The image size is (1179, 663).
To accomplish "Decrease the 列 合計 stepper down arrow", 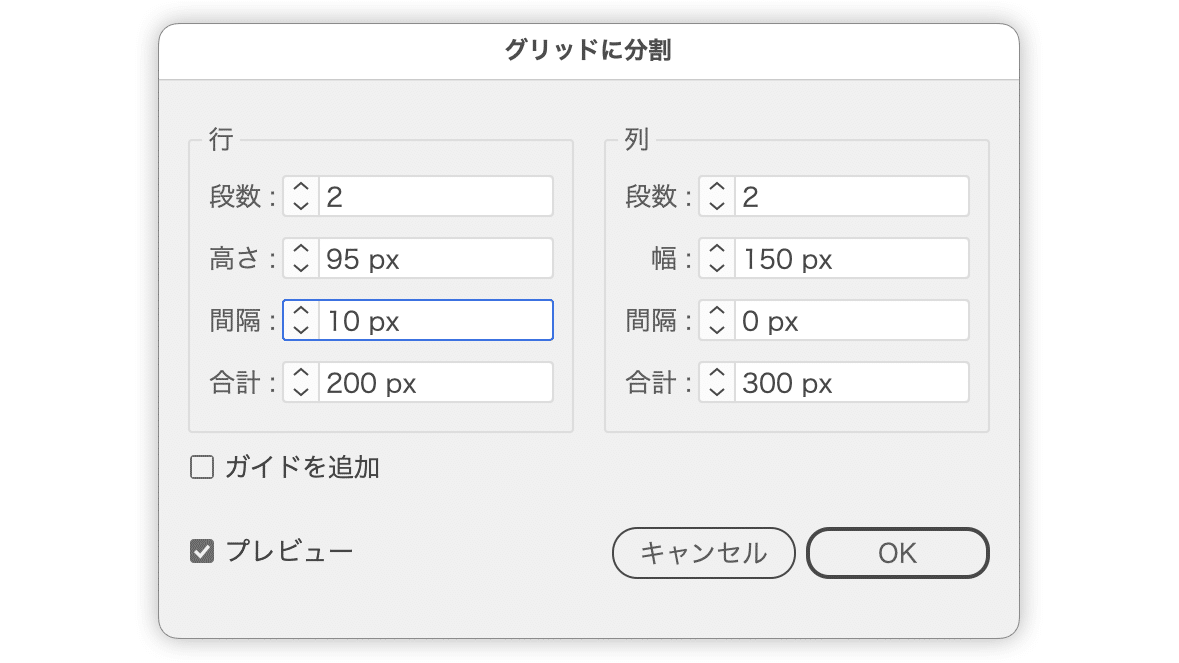I will coord(717,391).
